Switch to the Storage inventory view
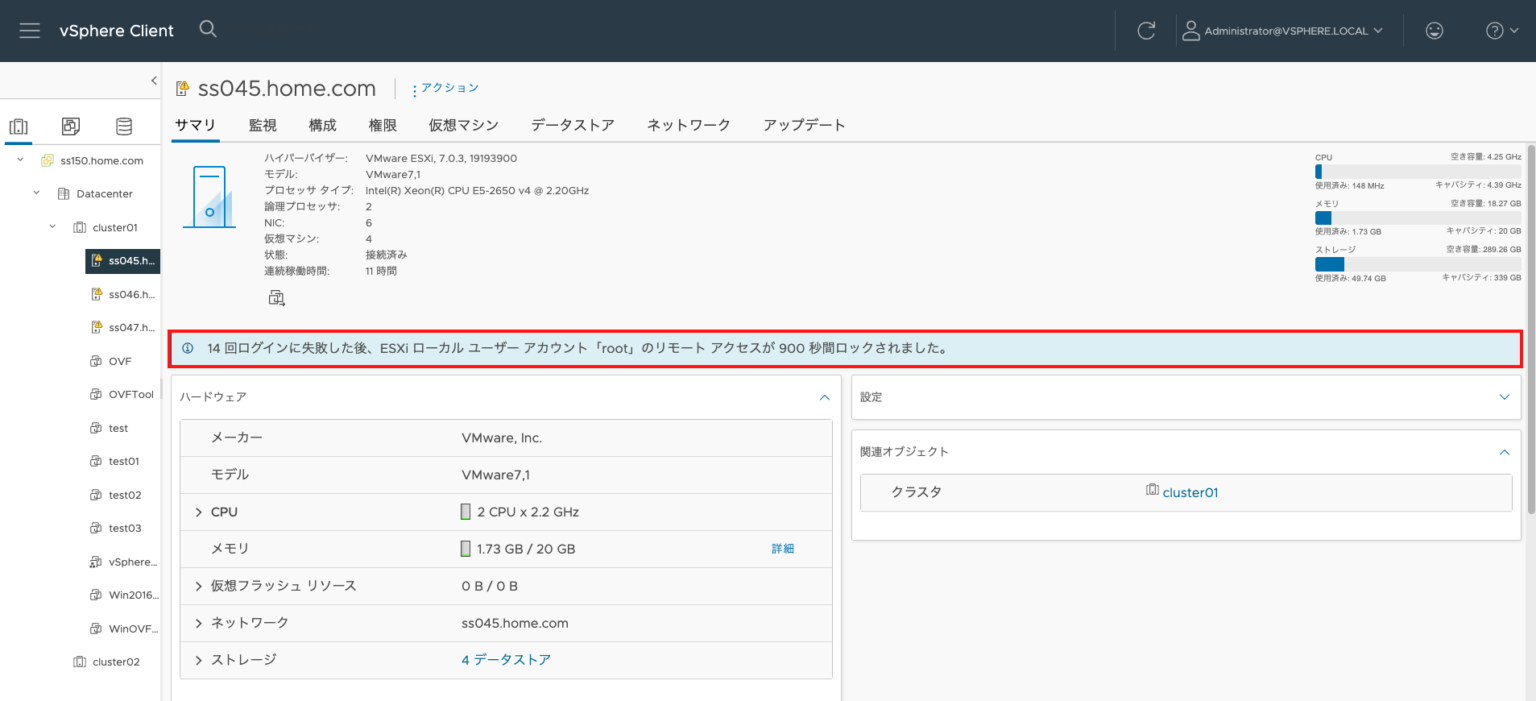 (x=123, y=127)
